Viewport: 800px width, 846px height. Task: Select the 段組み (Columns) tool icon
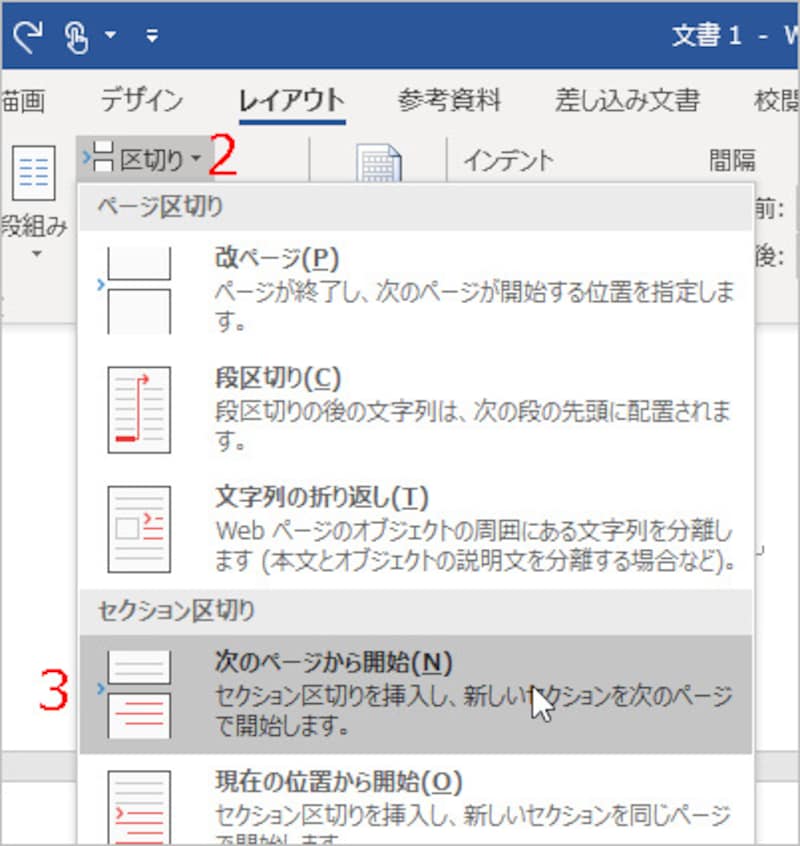click(x=33, y=172)
